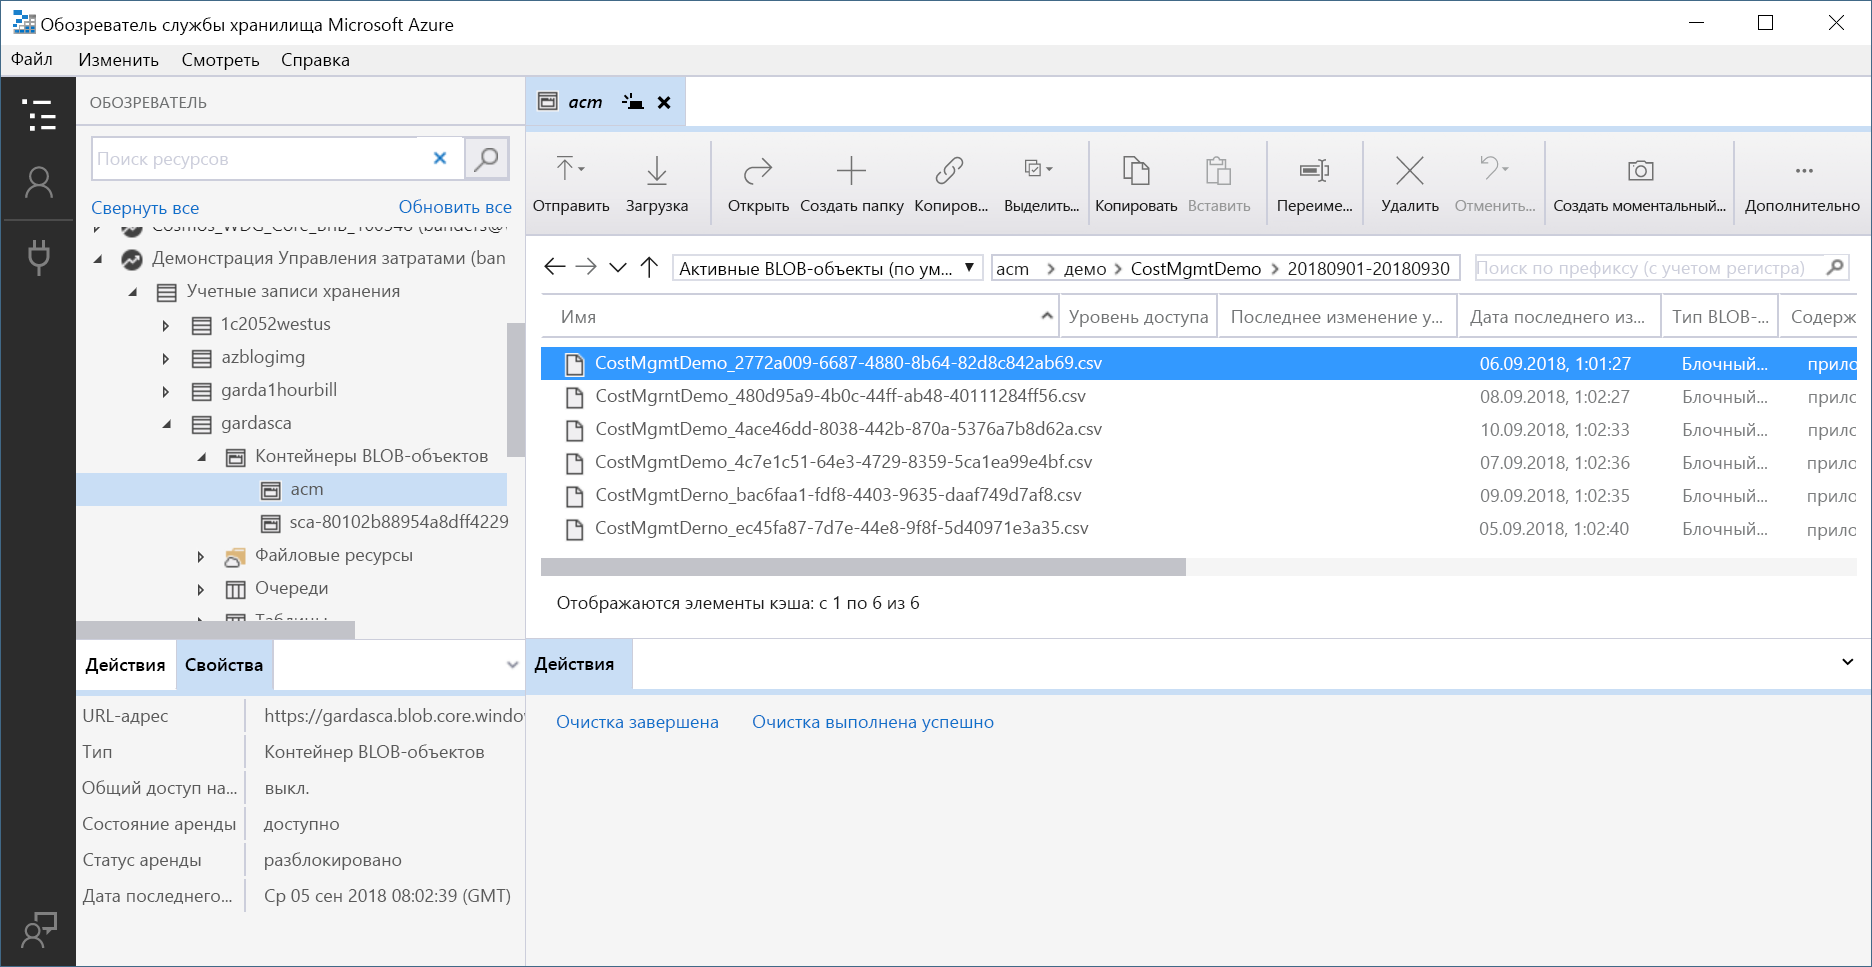Image resolution: width=1872 pixels, height=967 pixels.
Task: Switch to the Свойства tab
Action: (224, 665)
